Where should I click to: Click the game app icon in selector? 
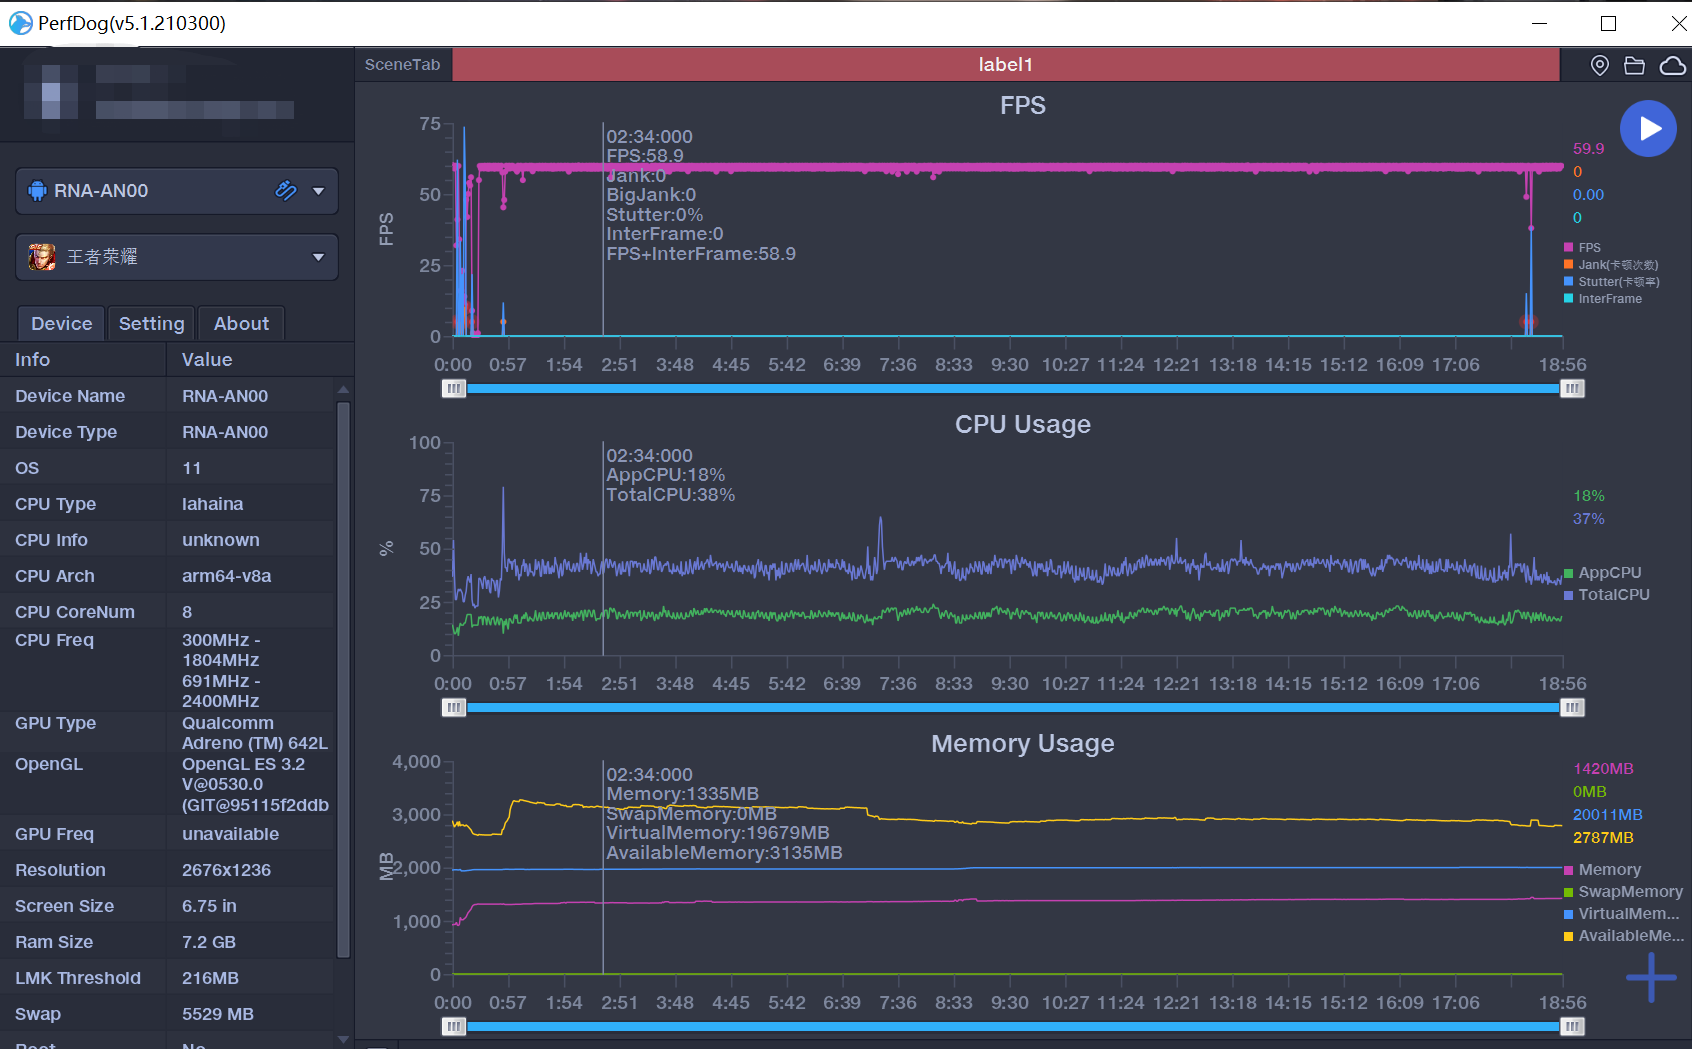click(x=42, y=257)
